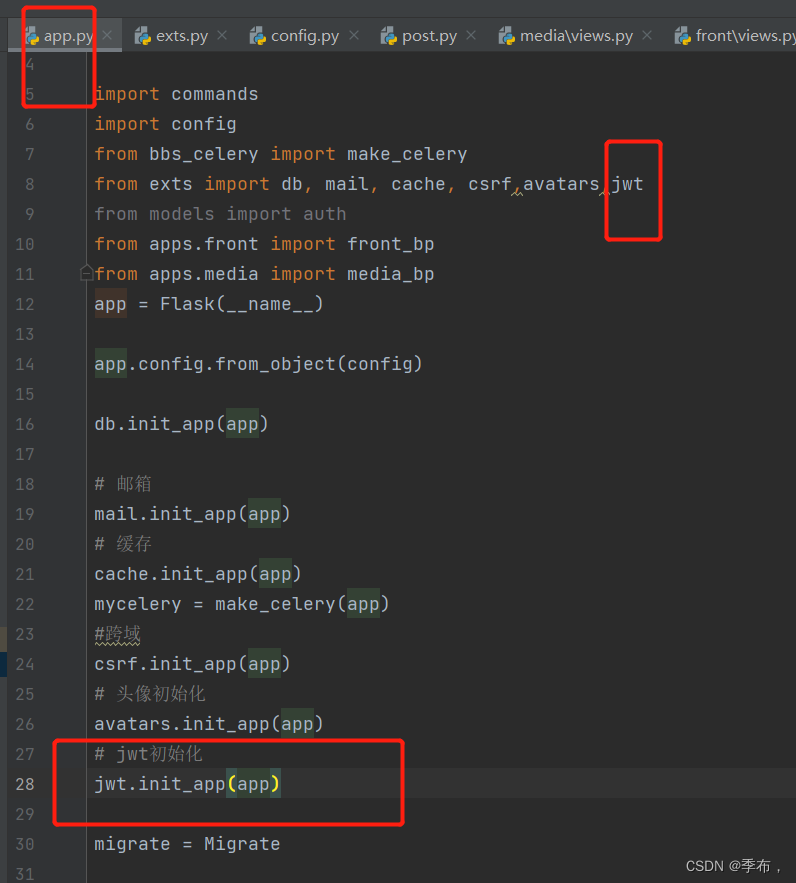Click line number 16 in gutter
This screenshot has height=883, width=796.
[25, 424]
